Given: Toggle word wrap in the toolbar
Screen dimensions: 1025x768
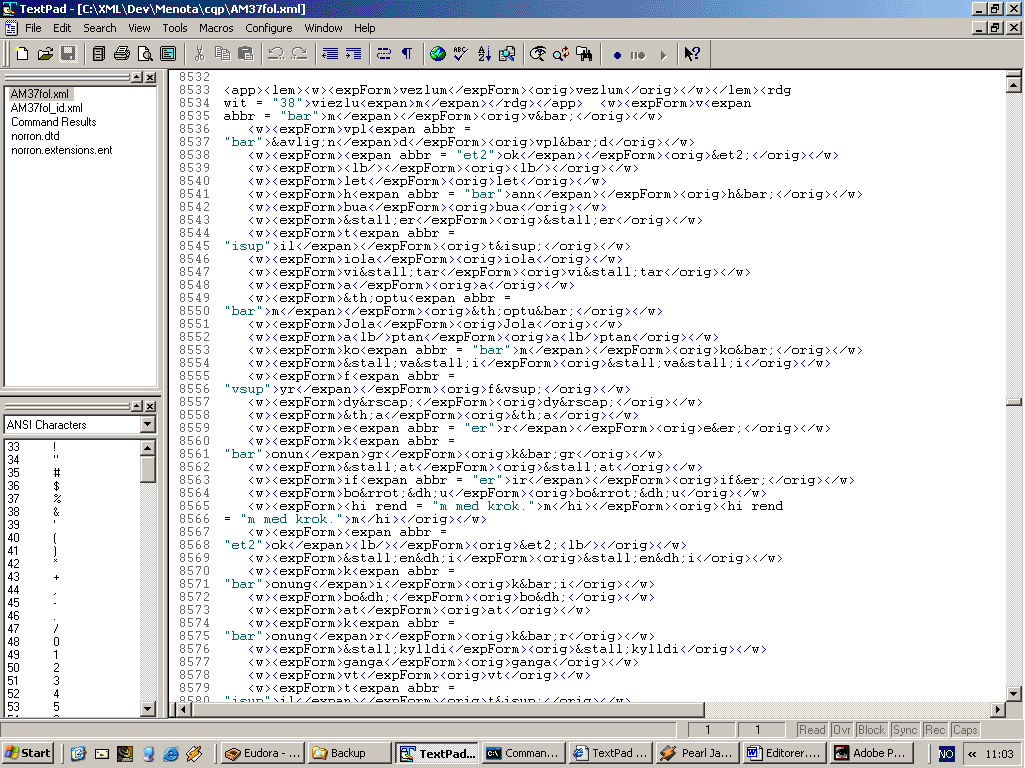Looking at the screenshot, I should (384, 54).
